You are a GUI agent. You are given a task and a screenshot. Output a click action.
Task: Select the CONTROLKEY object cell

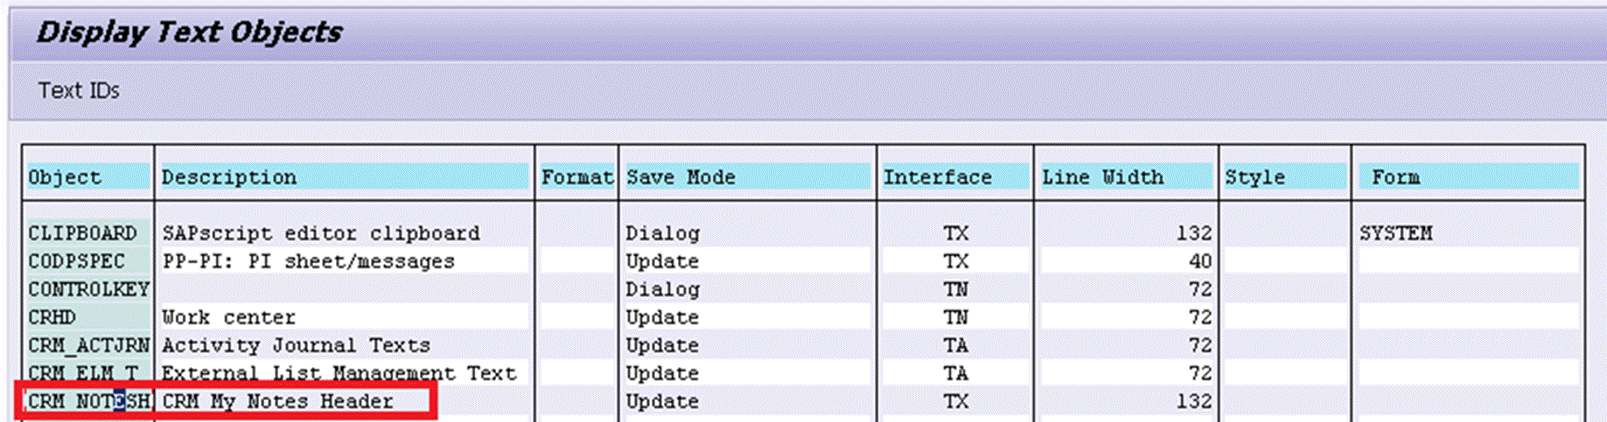(88, 289)
